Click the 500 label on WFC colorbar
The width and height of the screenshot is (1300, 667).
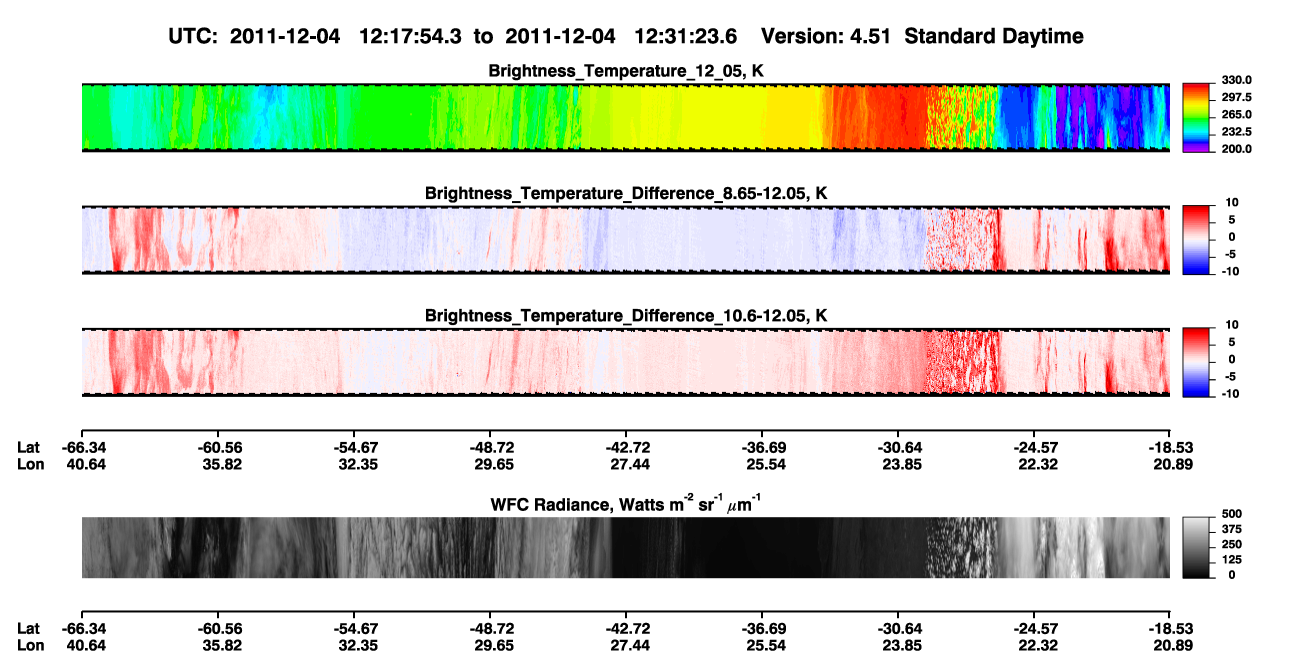click(1232, 513)
